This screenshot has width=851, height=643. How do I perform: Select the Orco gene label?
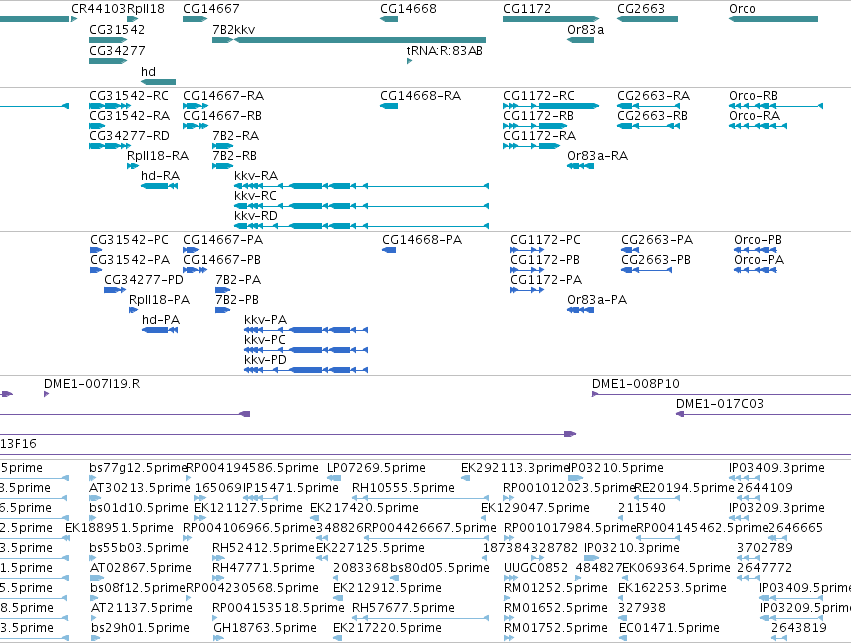[742, 9]
